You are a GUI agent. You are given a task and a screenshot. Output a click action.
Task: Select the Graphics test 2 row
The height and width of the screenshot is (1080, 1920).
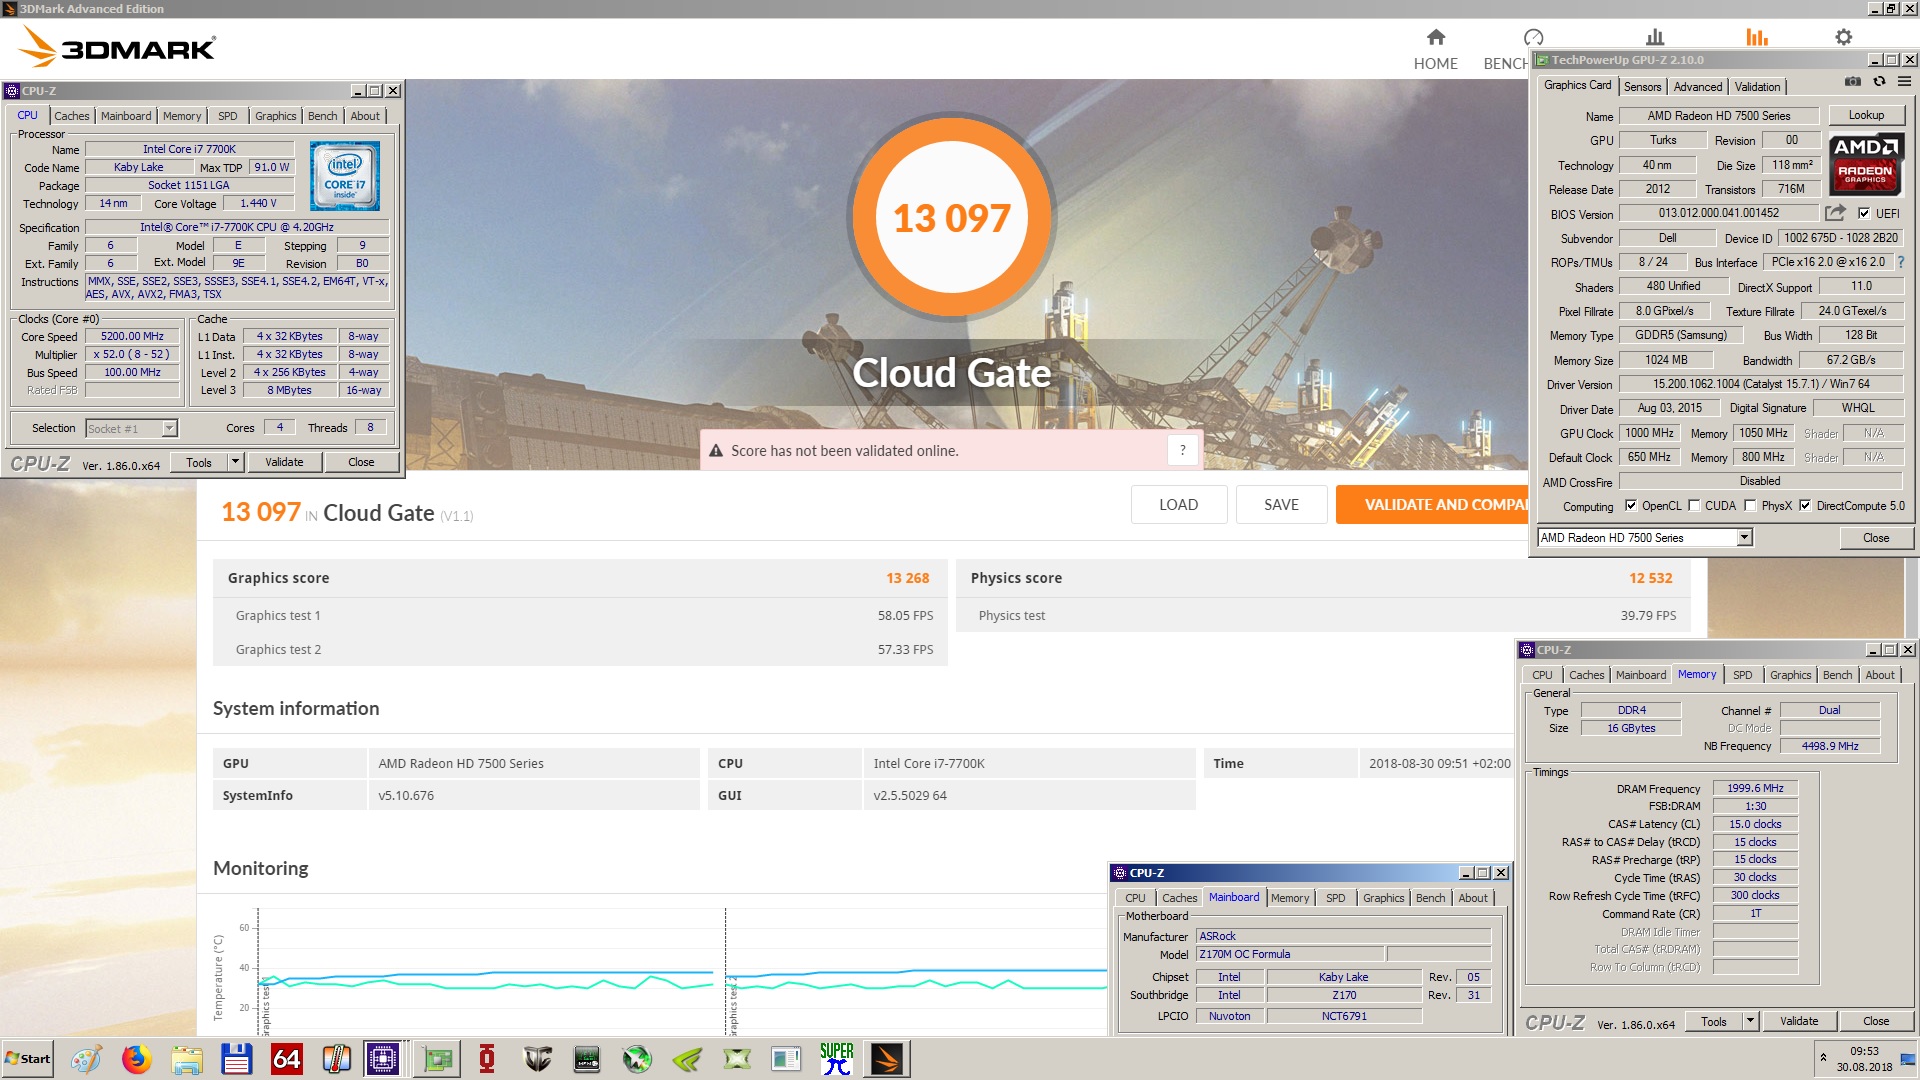click(580, 649)
